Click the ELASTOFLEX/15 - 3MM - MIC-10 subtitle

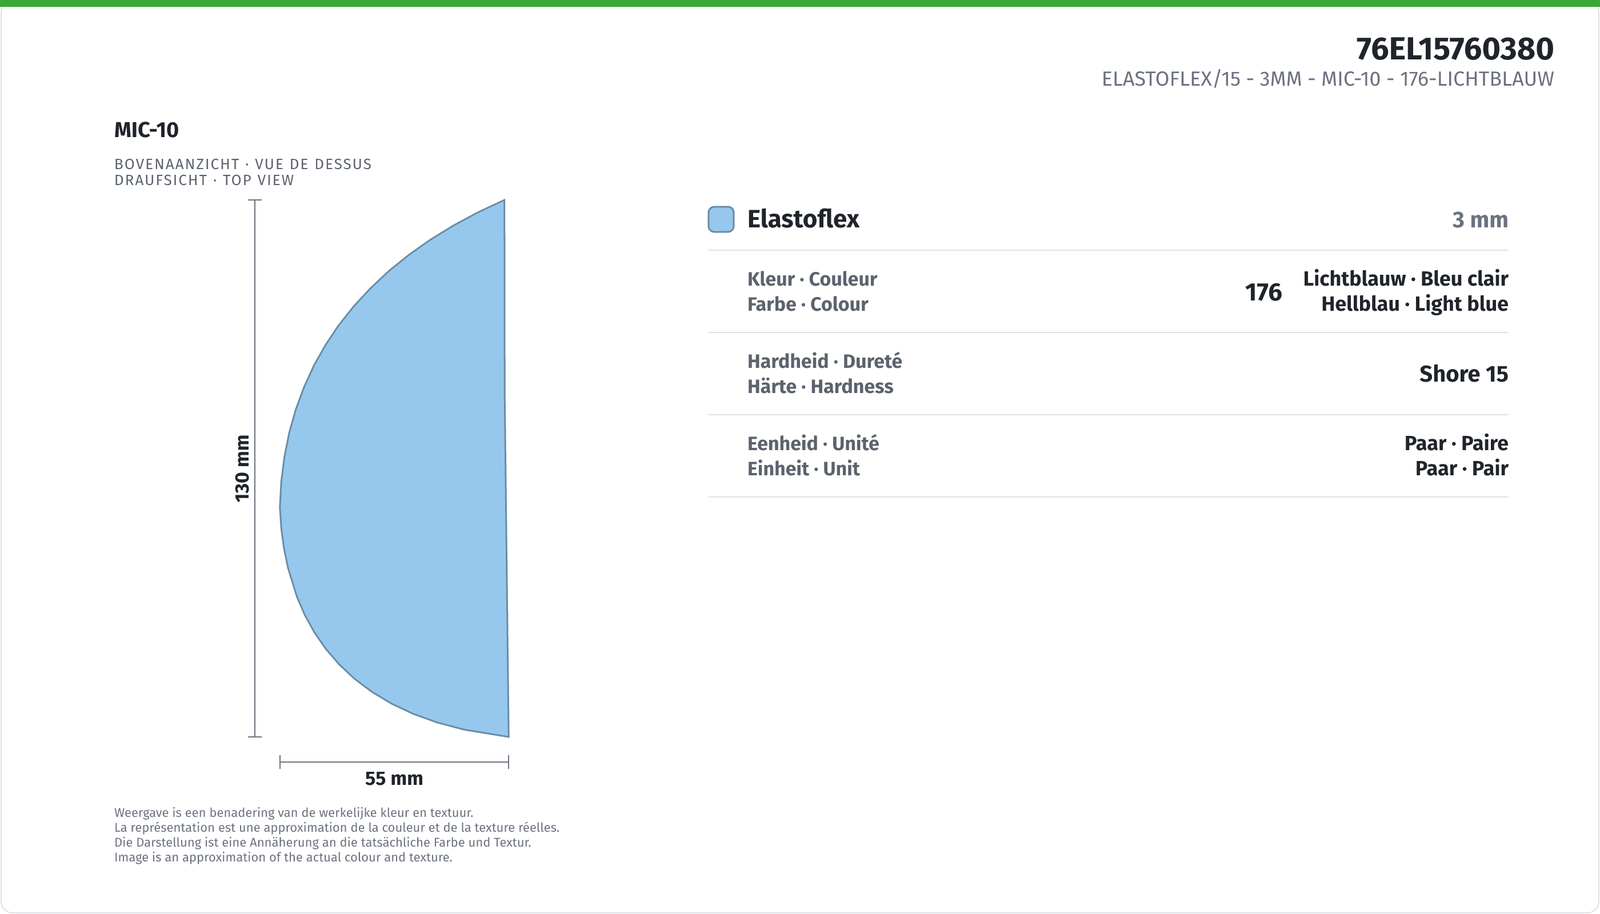[x=1327, y=79]
